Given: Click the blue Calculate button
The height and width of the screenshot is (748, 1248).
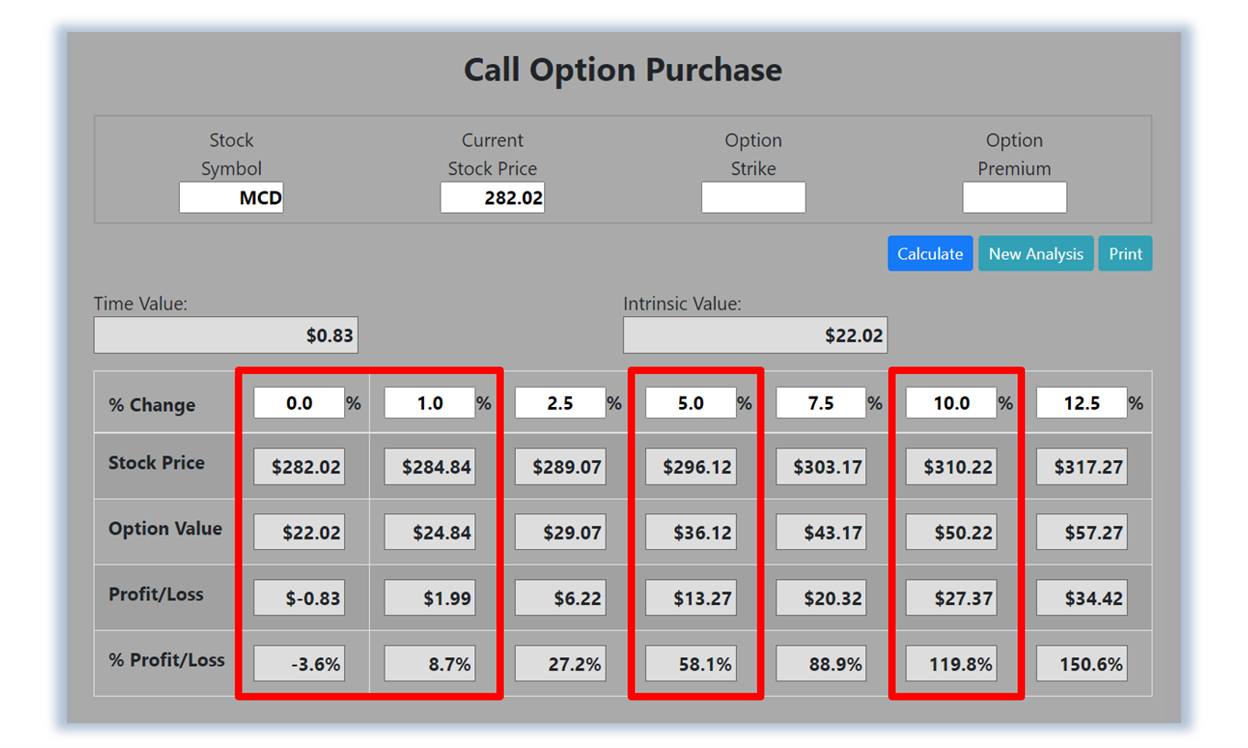Looking at the screenshot, I should pos(929,254).
